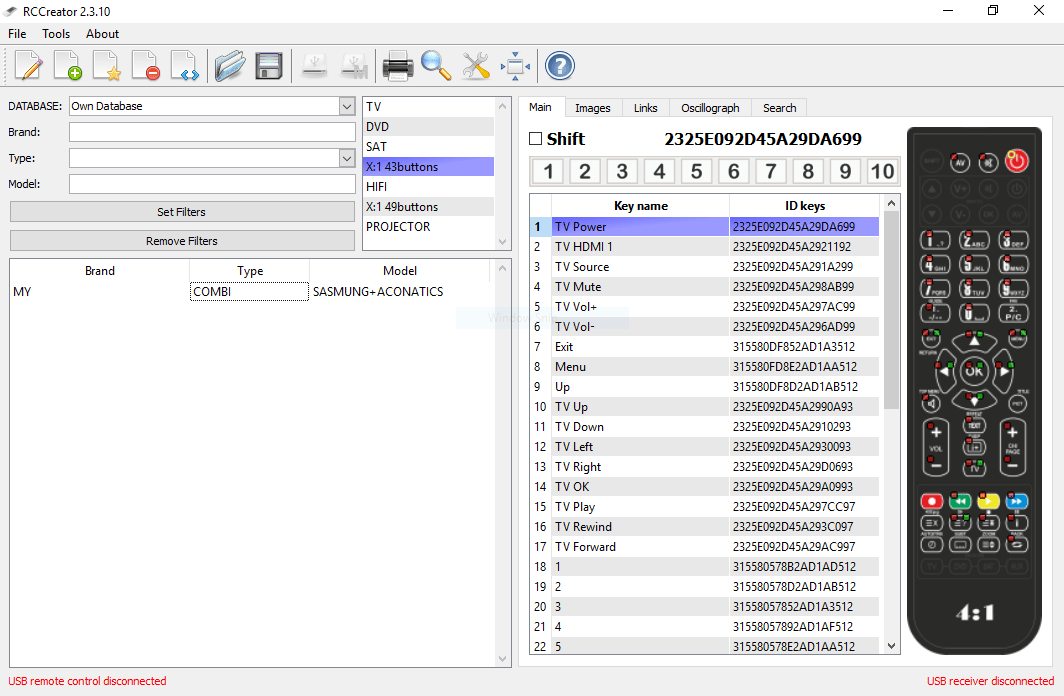Click the green rewind button on remote image
Screen dimensions: 1064x696
click(960, 501)
